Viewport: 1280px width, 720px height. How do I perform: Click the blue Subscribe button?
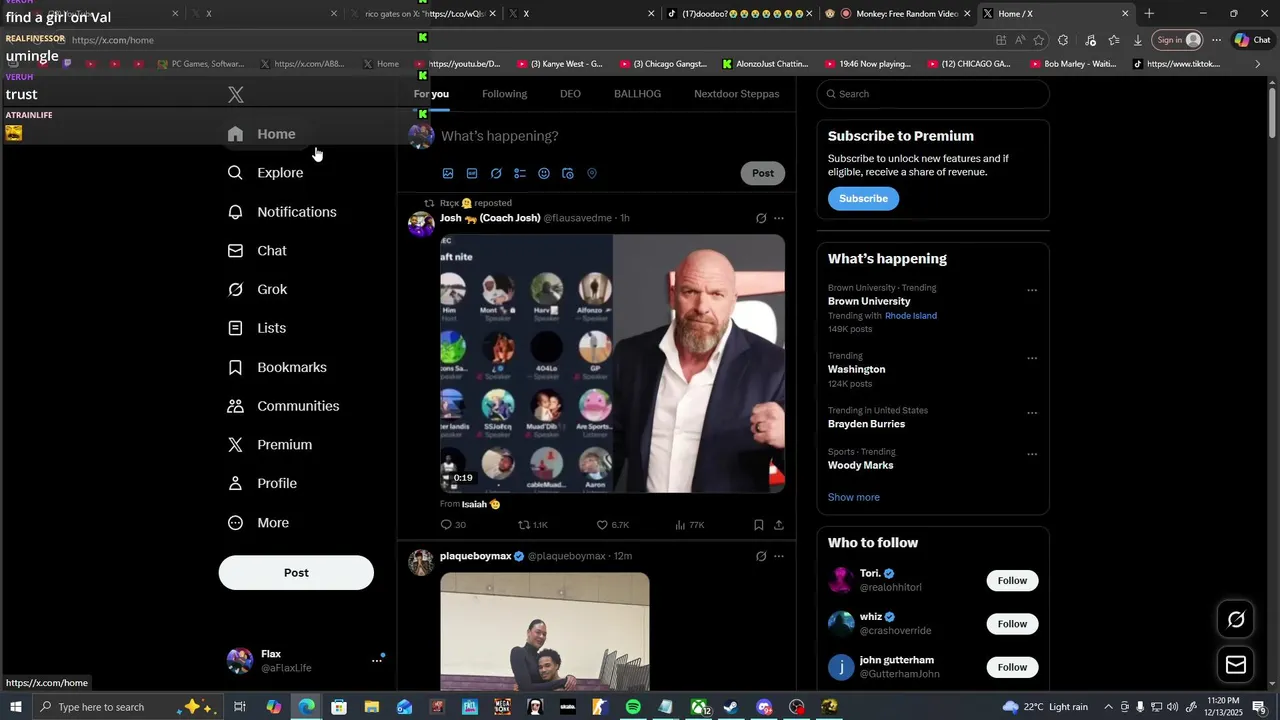click(x=863, y=199)
